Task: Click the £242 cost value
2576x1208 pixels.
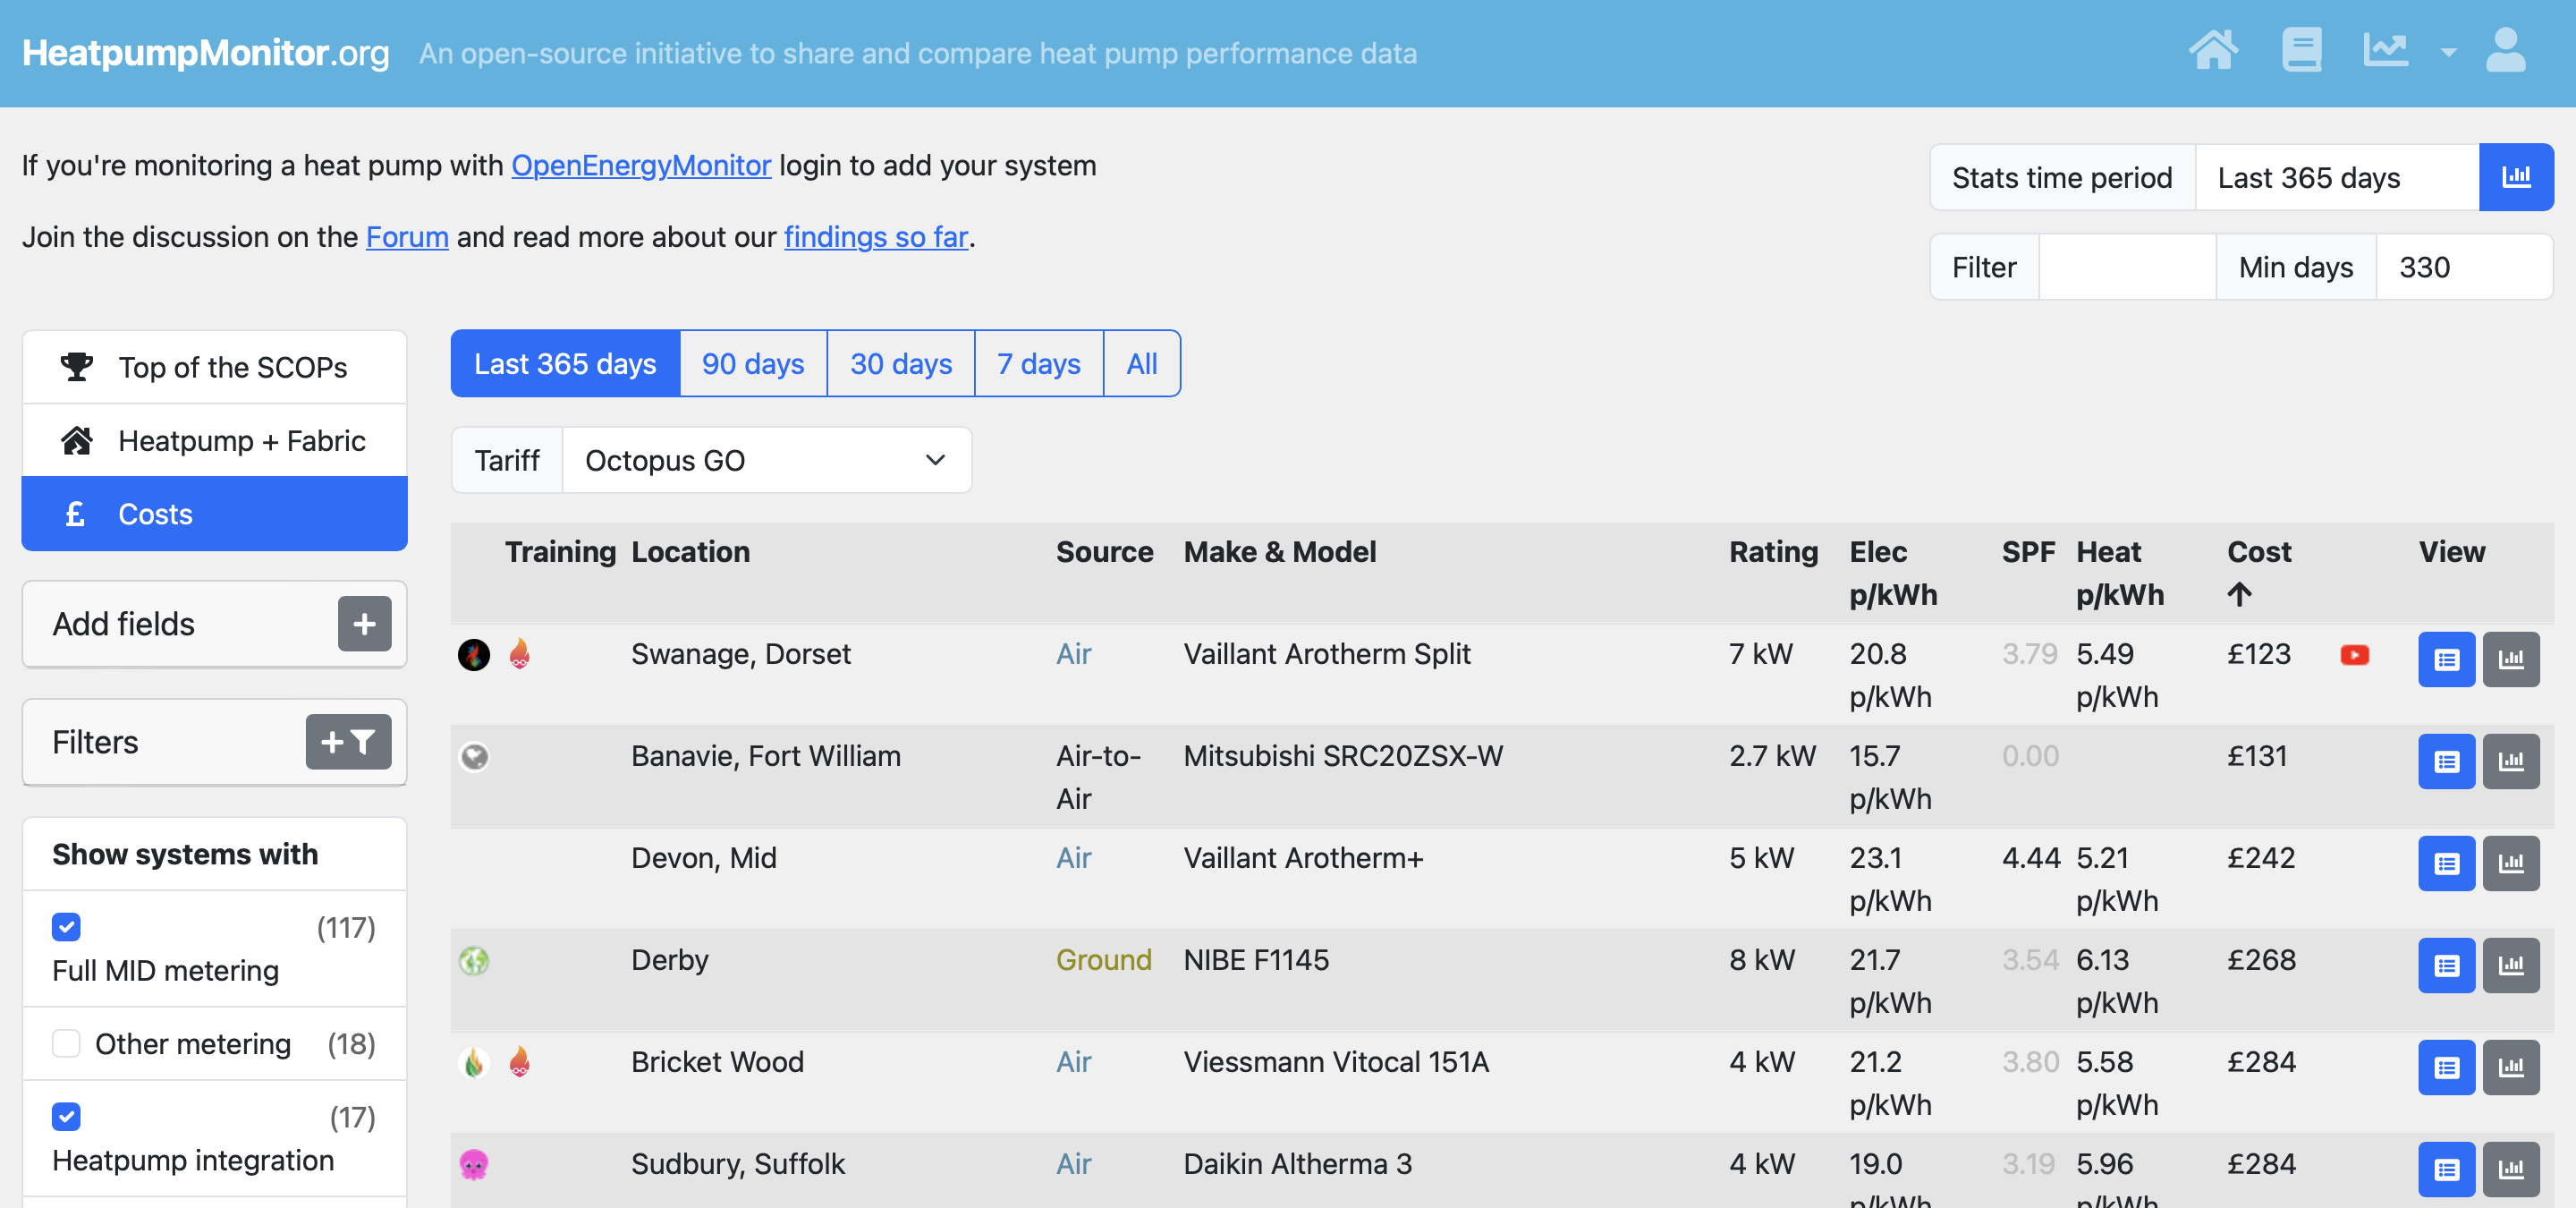Action: (2261, 858)
